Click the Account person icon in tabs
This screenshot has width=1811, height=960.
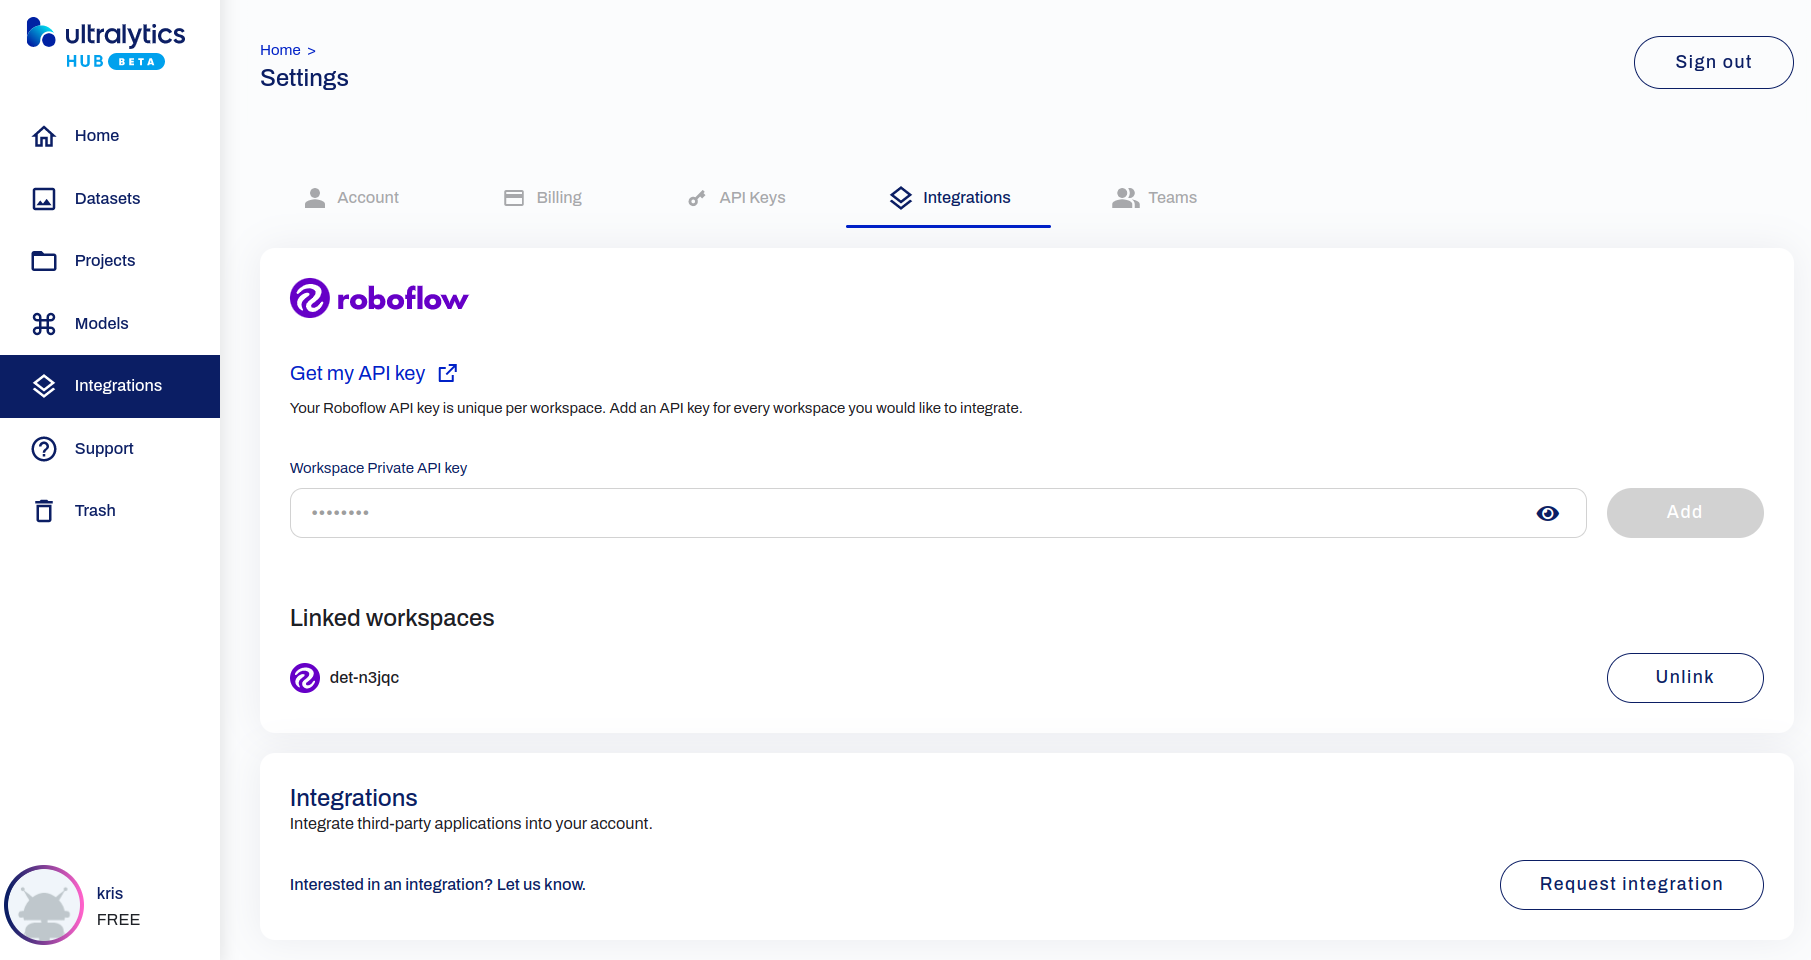tap(315, 198)
